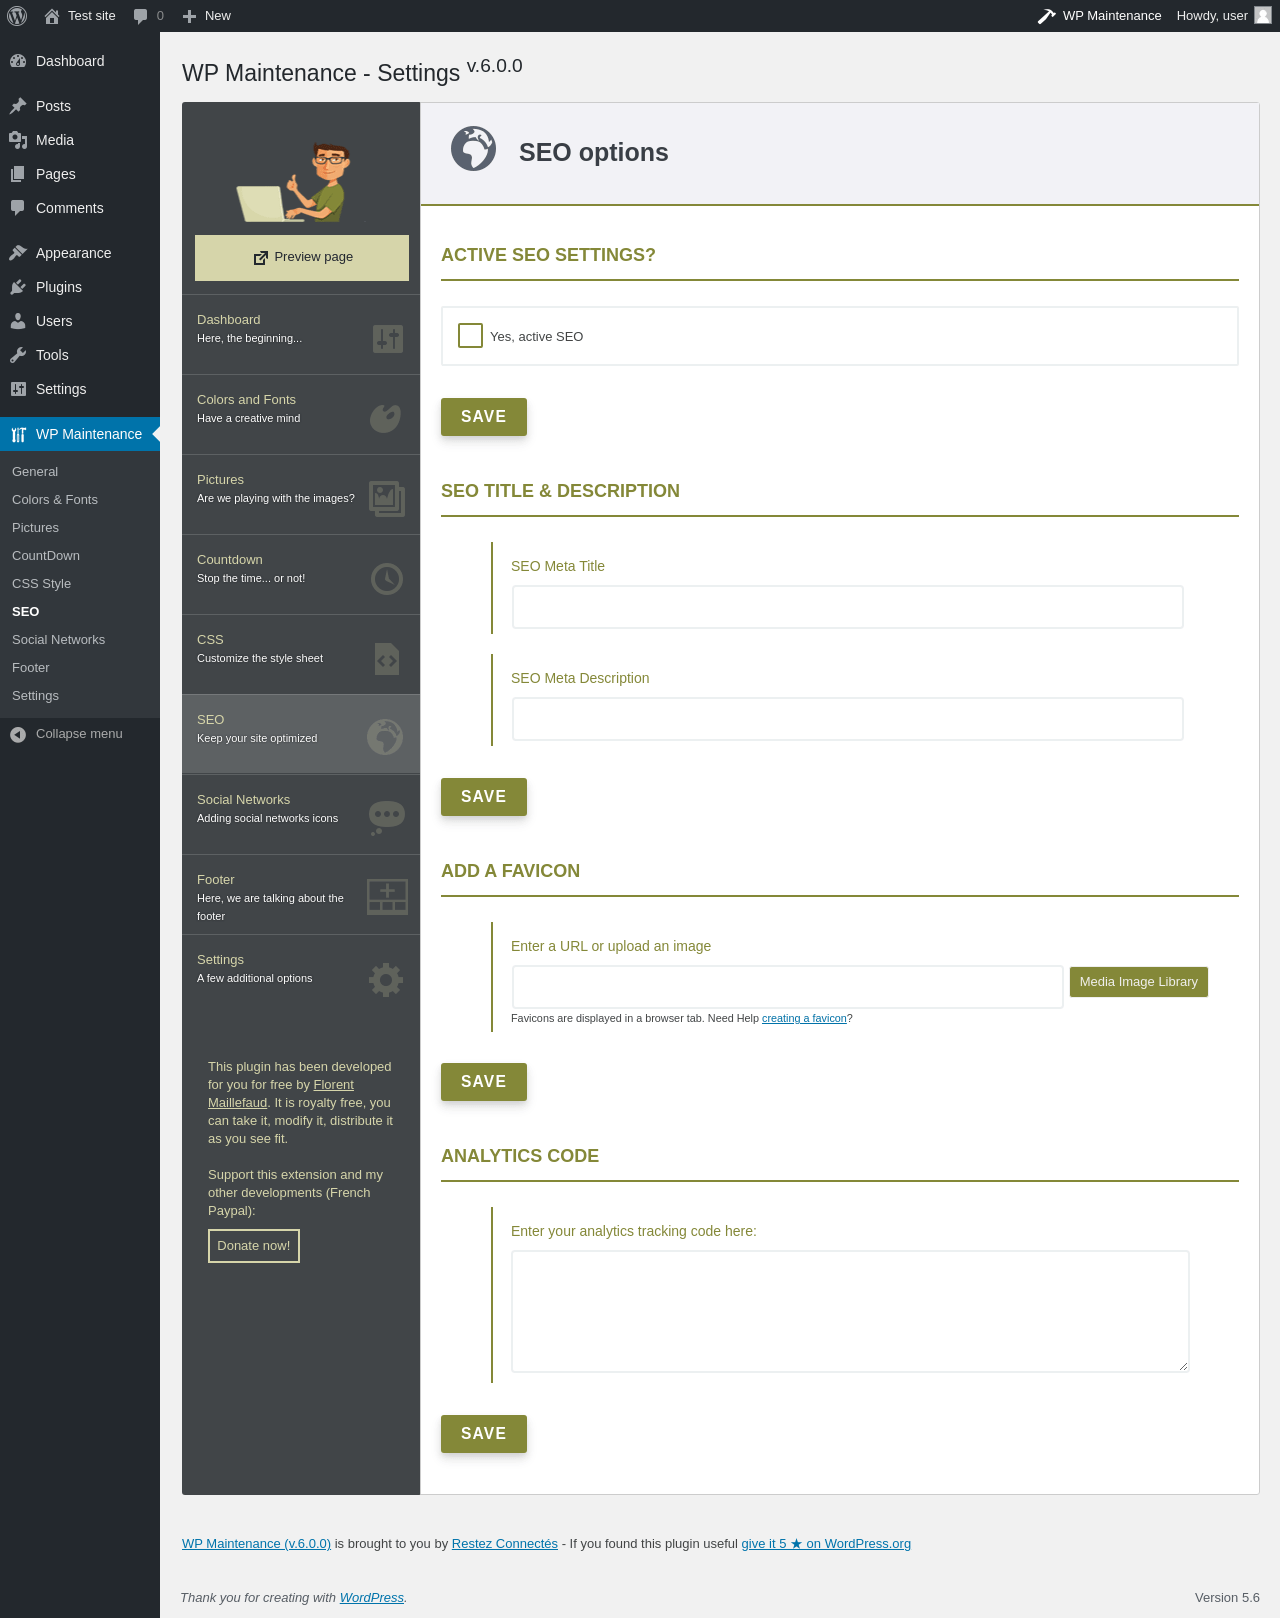The height and width of the screenshot is (1618, 1280).
Task: Click the Media icon in sidebar
Action: coord(18,140)
